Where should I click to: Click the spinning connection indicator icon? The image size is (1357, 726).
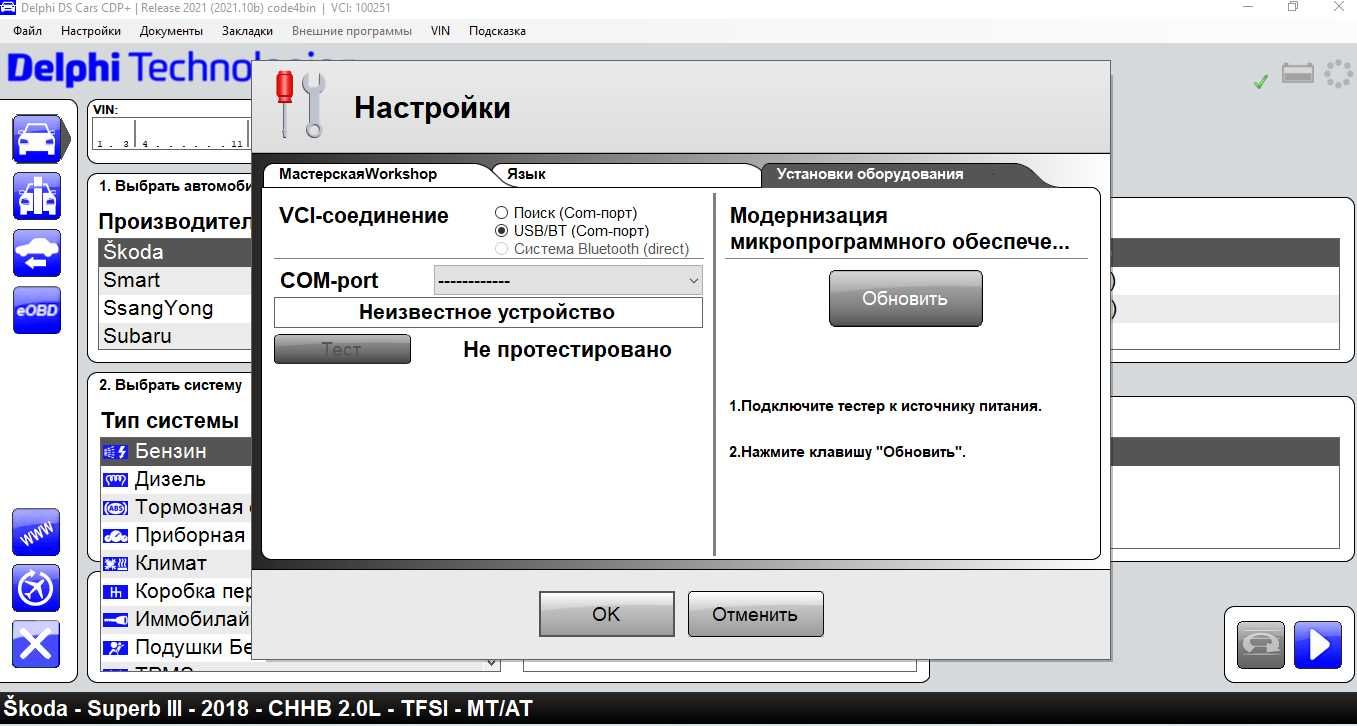1338,74
